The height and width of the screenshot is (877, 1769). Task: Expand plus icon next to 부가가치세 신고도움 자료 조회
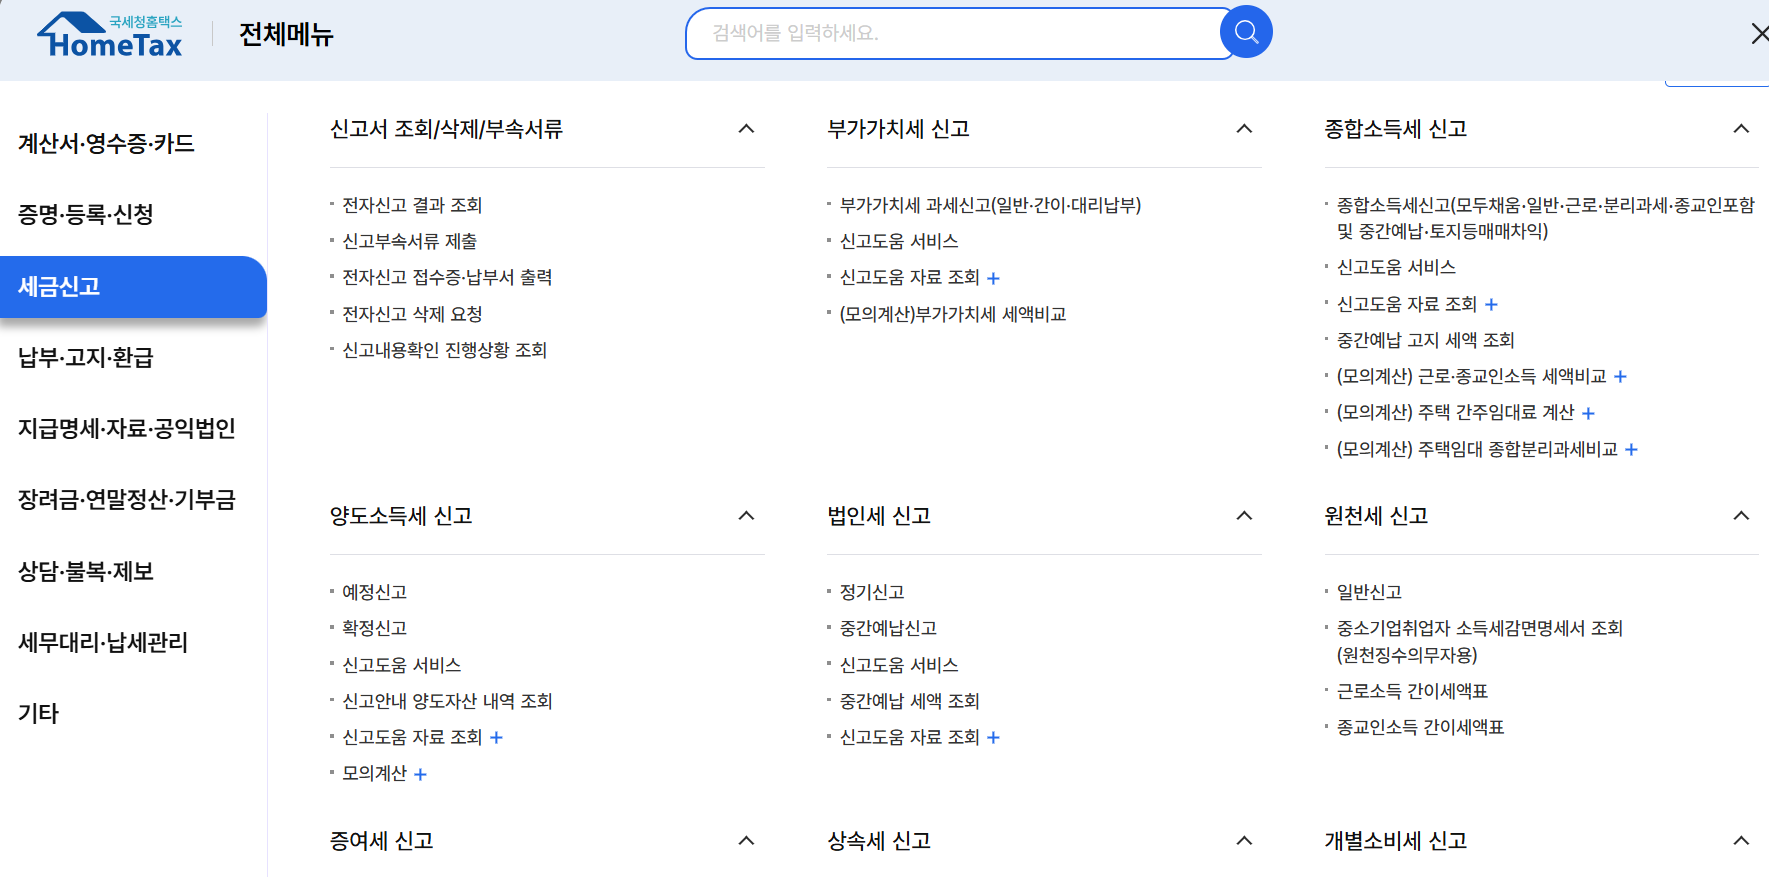point(993,278)
